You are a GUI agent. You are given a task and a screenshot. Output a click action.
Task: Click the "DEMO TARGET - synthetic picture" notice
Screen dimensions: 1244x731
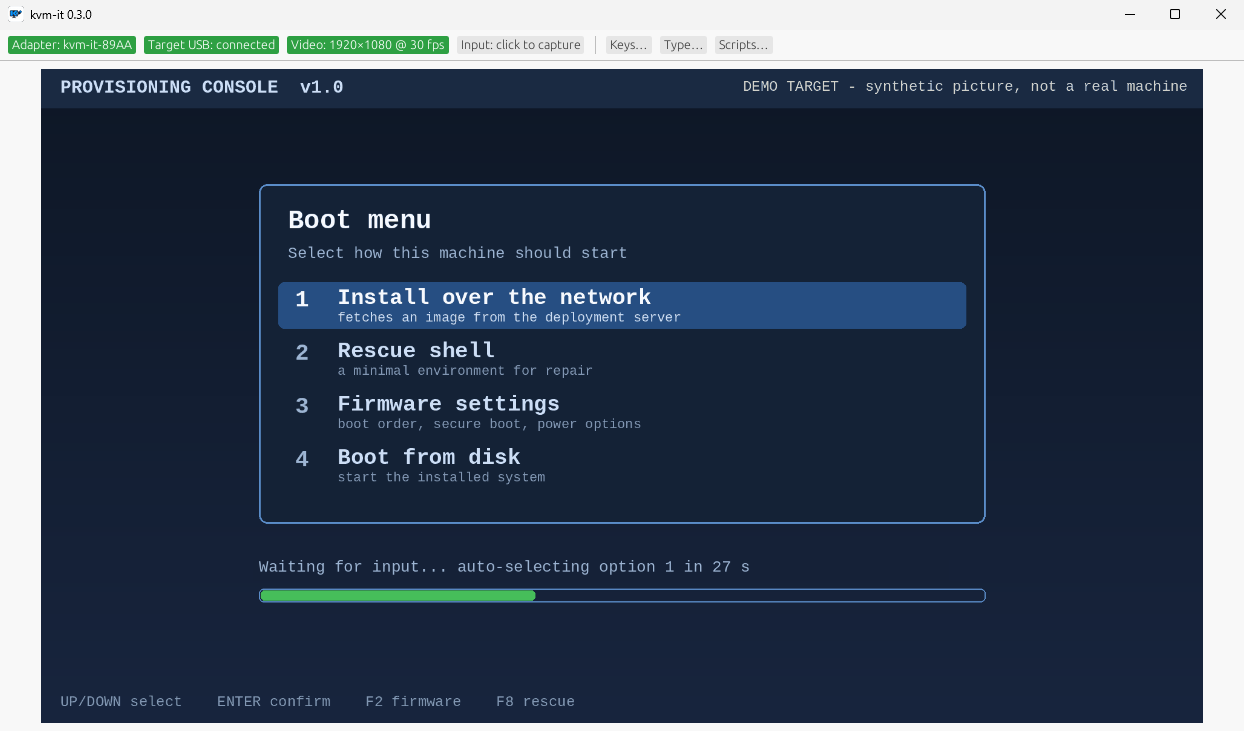pos(965,87)
